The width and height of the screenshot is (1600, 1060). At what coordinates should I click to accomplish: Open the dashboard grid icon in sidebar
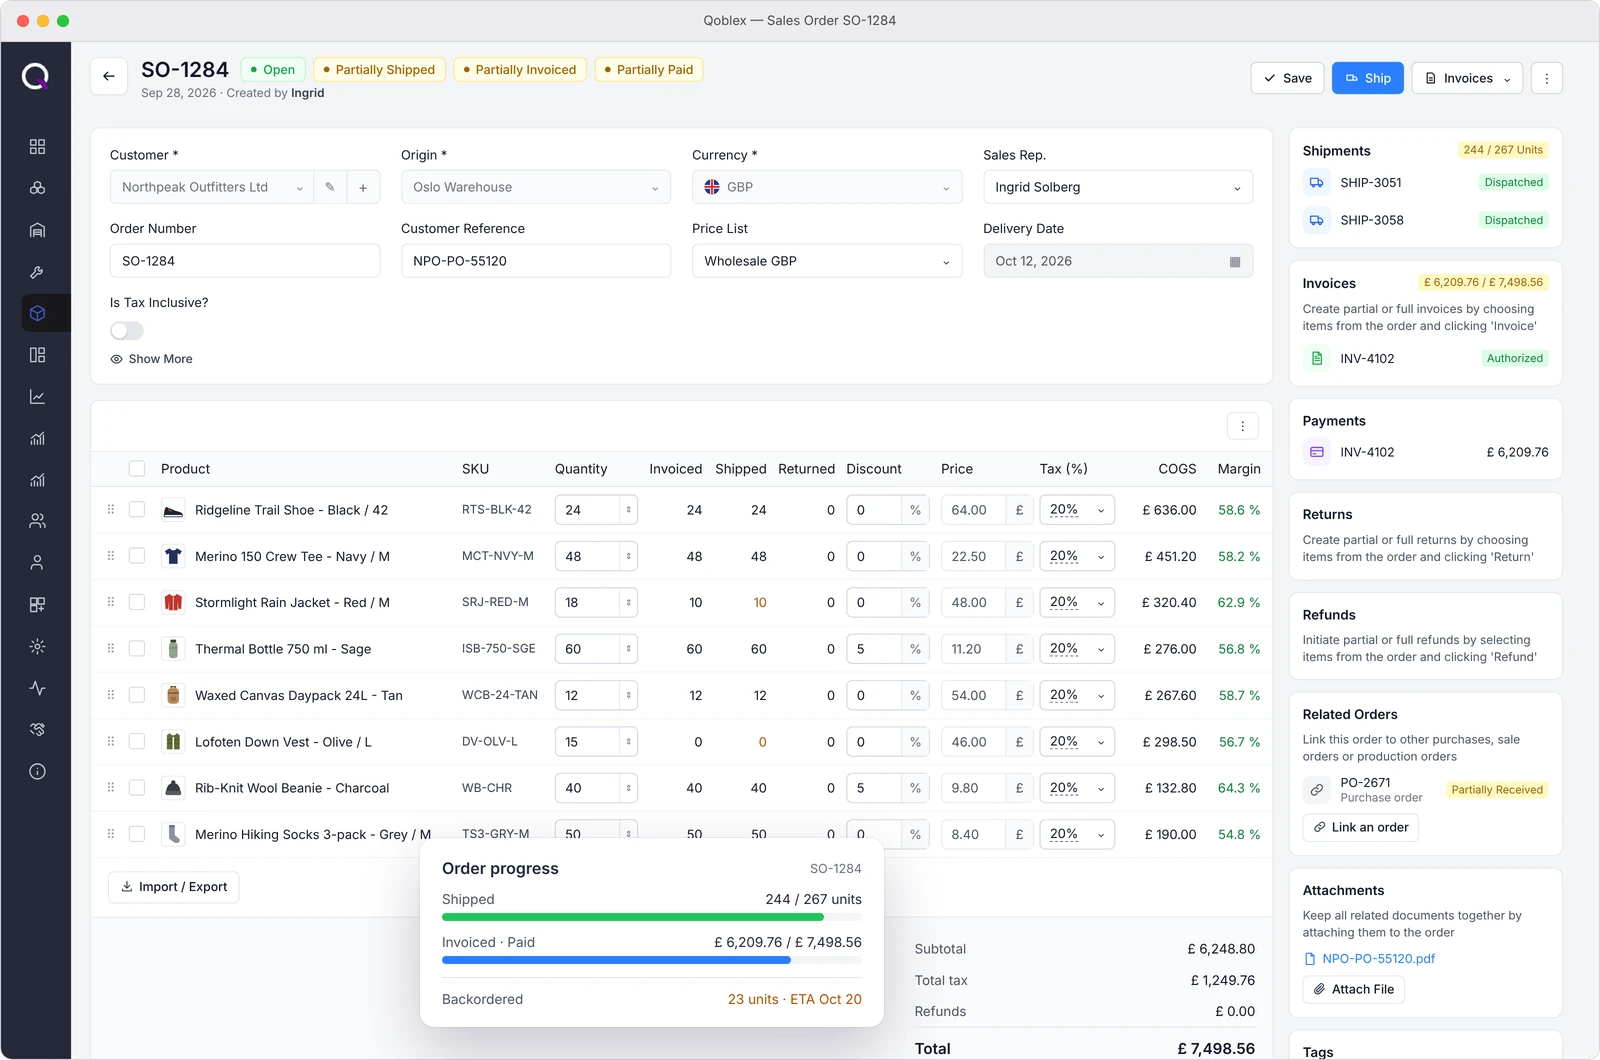click(x=37, y=147)
